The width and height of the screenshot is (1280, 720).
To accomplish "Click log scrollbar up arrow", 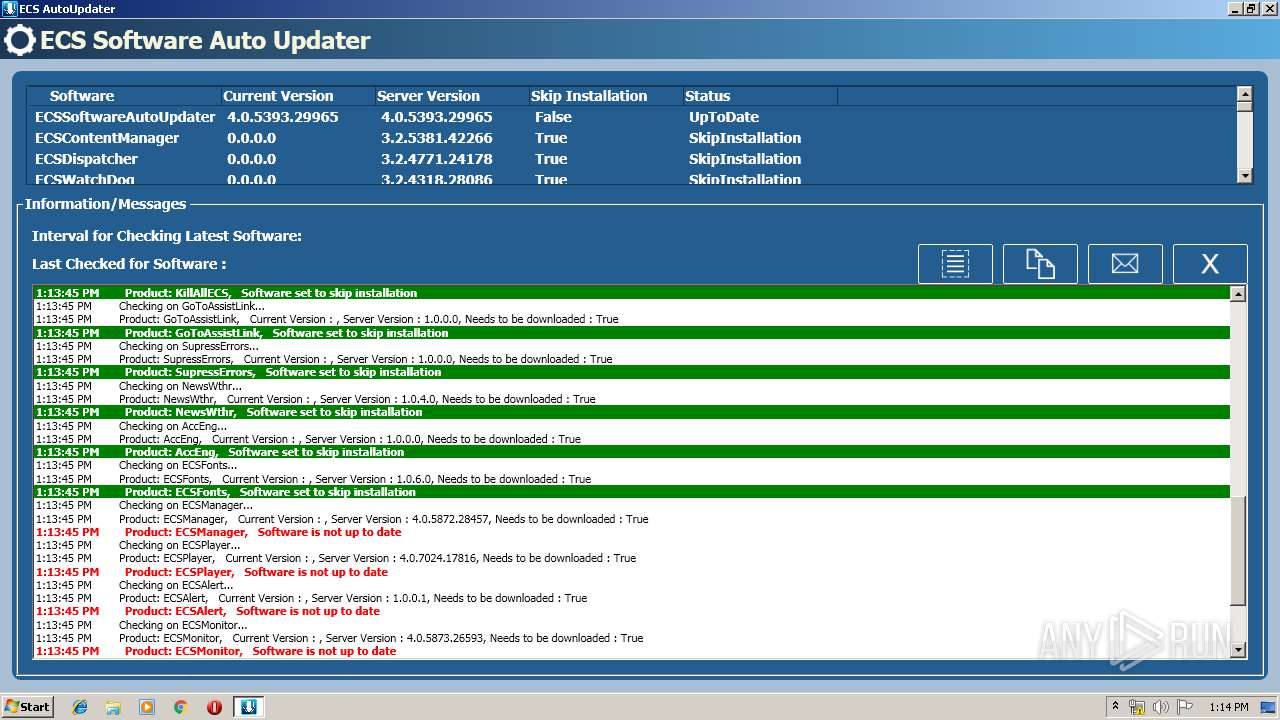I will (x=1238, y=294).
